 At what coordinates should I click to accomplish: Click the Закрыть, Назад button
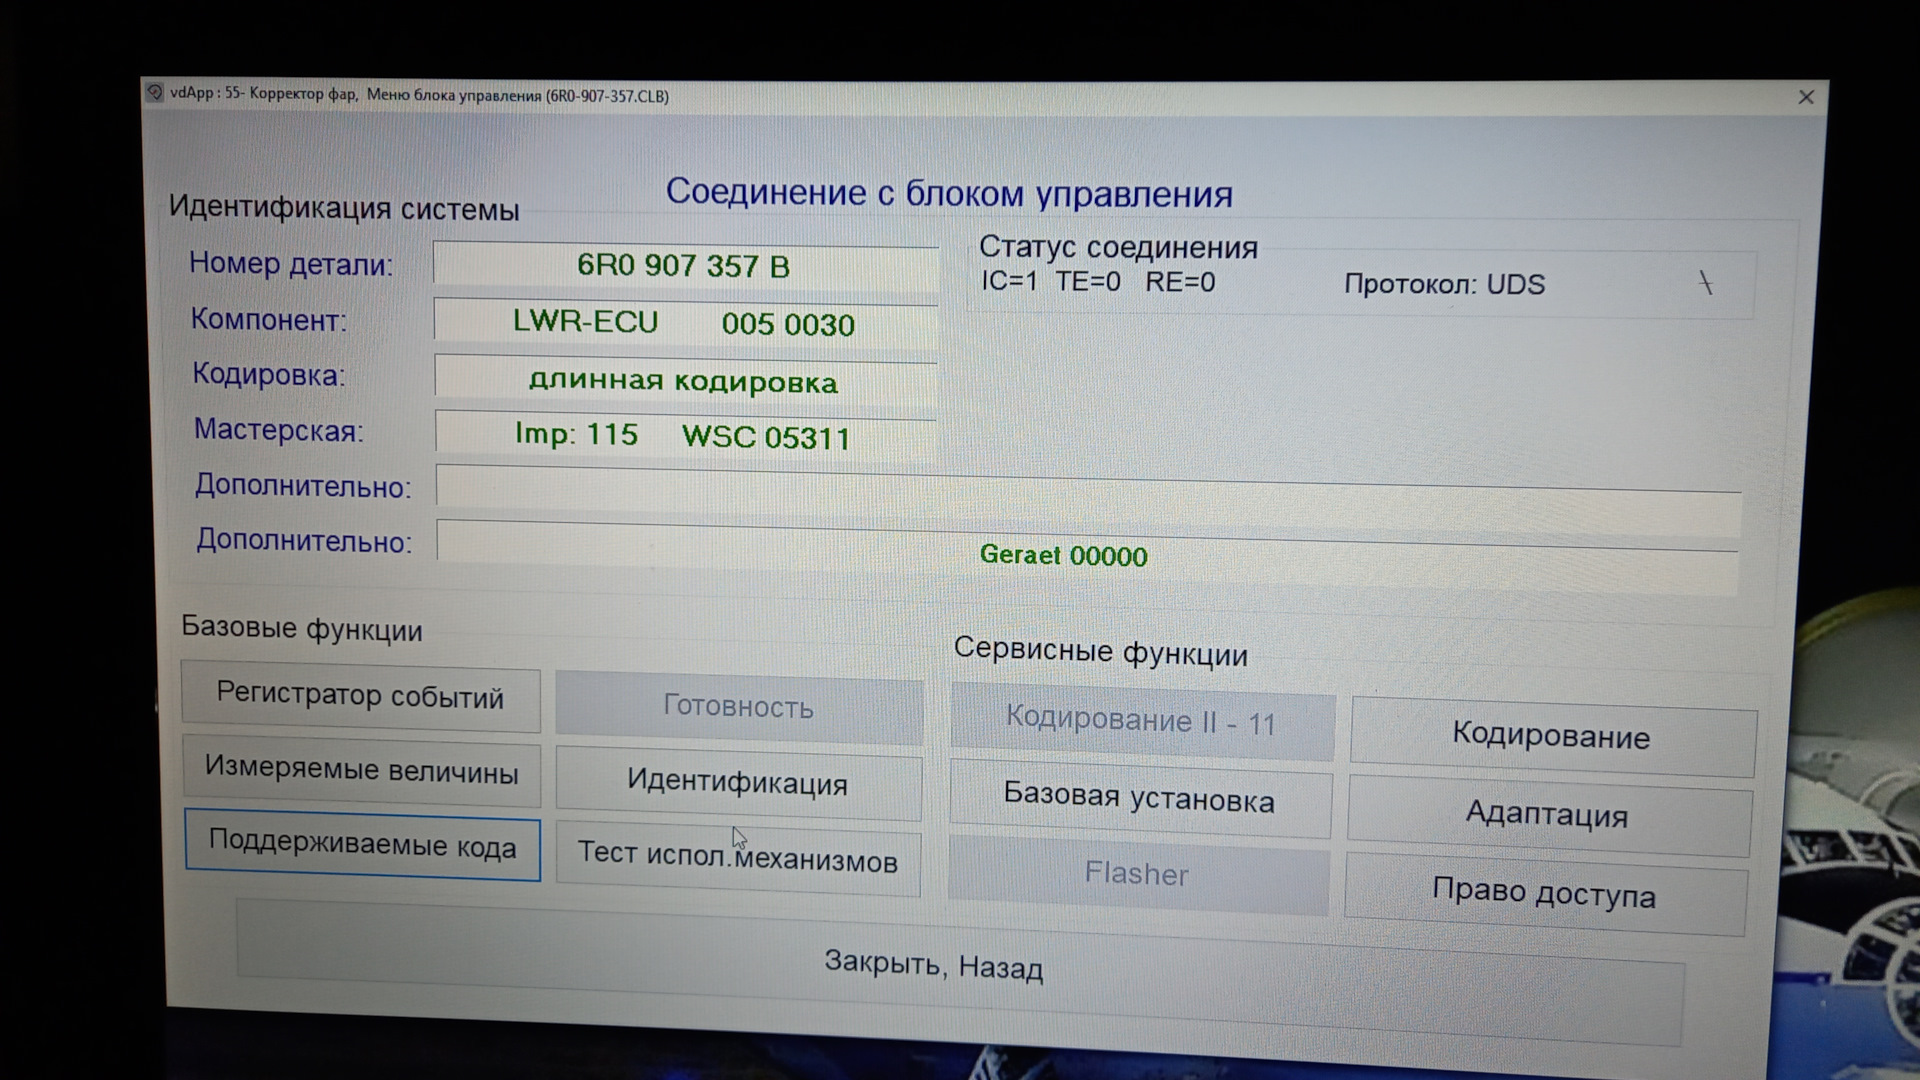click(958, 972)
